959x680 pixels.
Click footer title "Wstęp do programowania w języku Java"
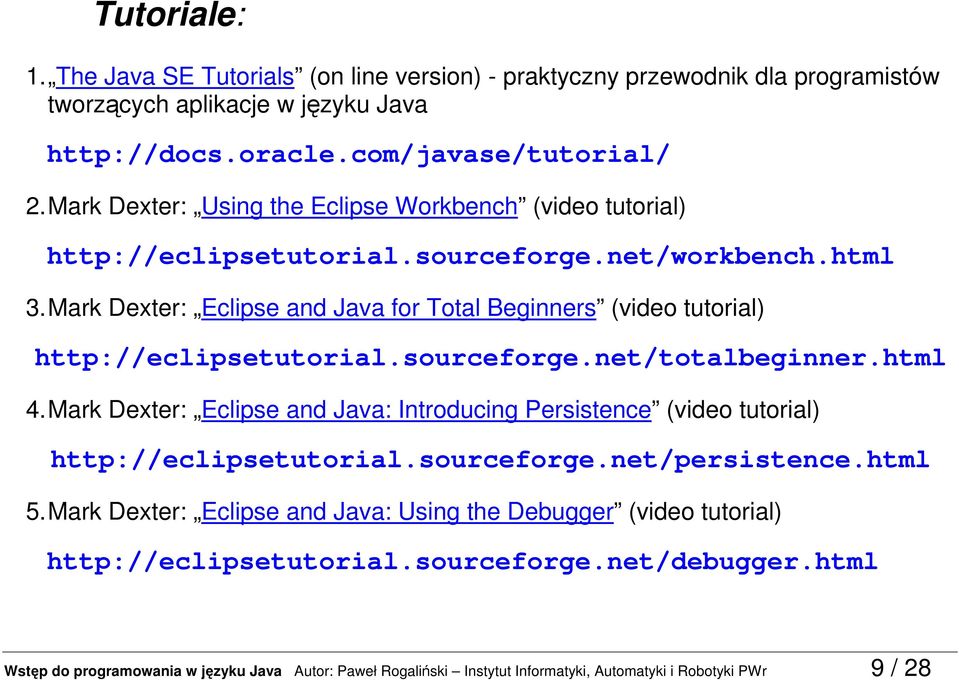[x=143, y=671]
